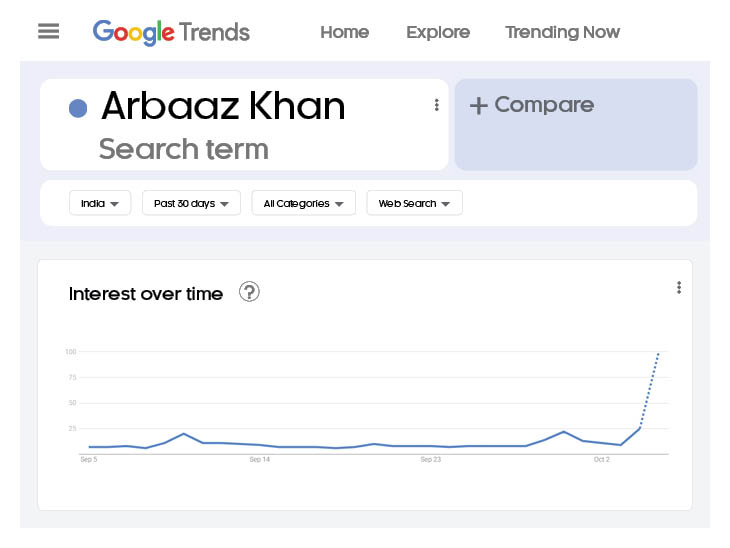Open the hamburger main menu
The height and width of the screenshot is (548, 730).
coord(48,32)
